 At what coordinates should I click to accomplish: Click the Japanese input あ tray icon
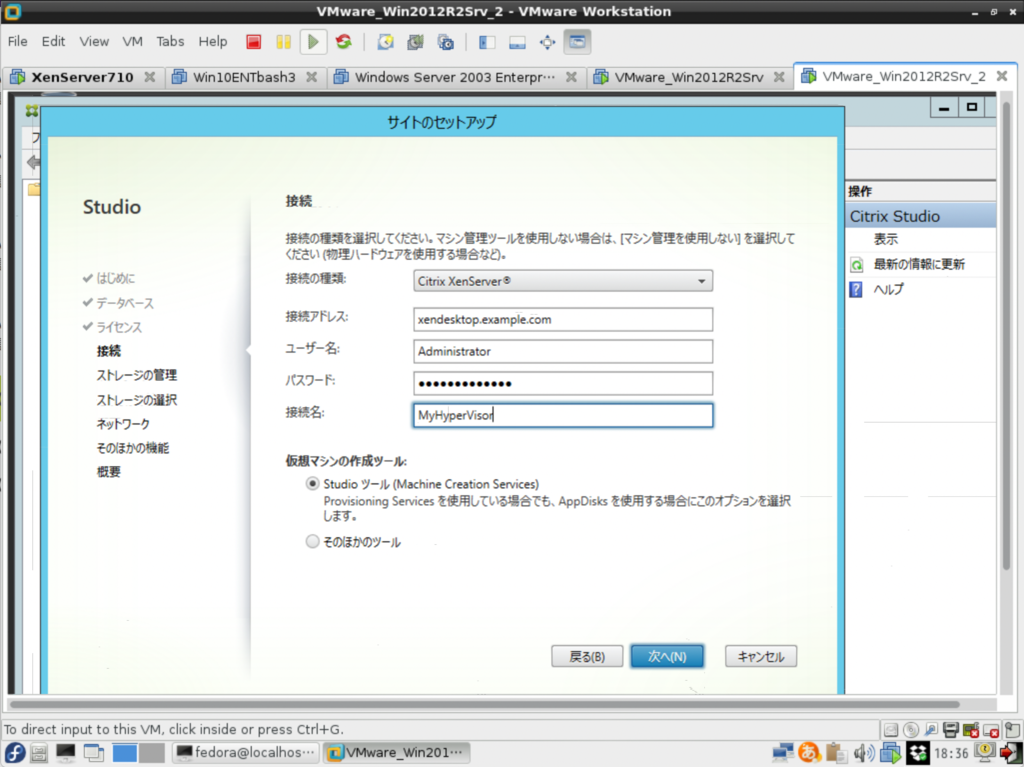[x=808, y=753]
